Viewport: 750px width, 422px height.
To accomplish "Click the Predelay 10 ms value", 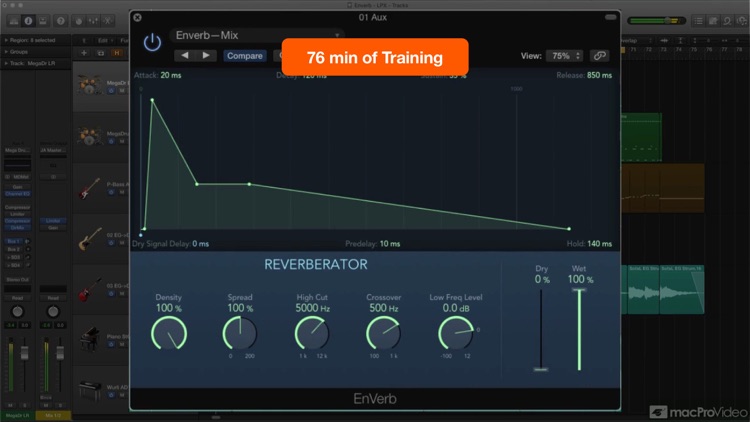I will pyautogui.click(x=390, y=244).
